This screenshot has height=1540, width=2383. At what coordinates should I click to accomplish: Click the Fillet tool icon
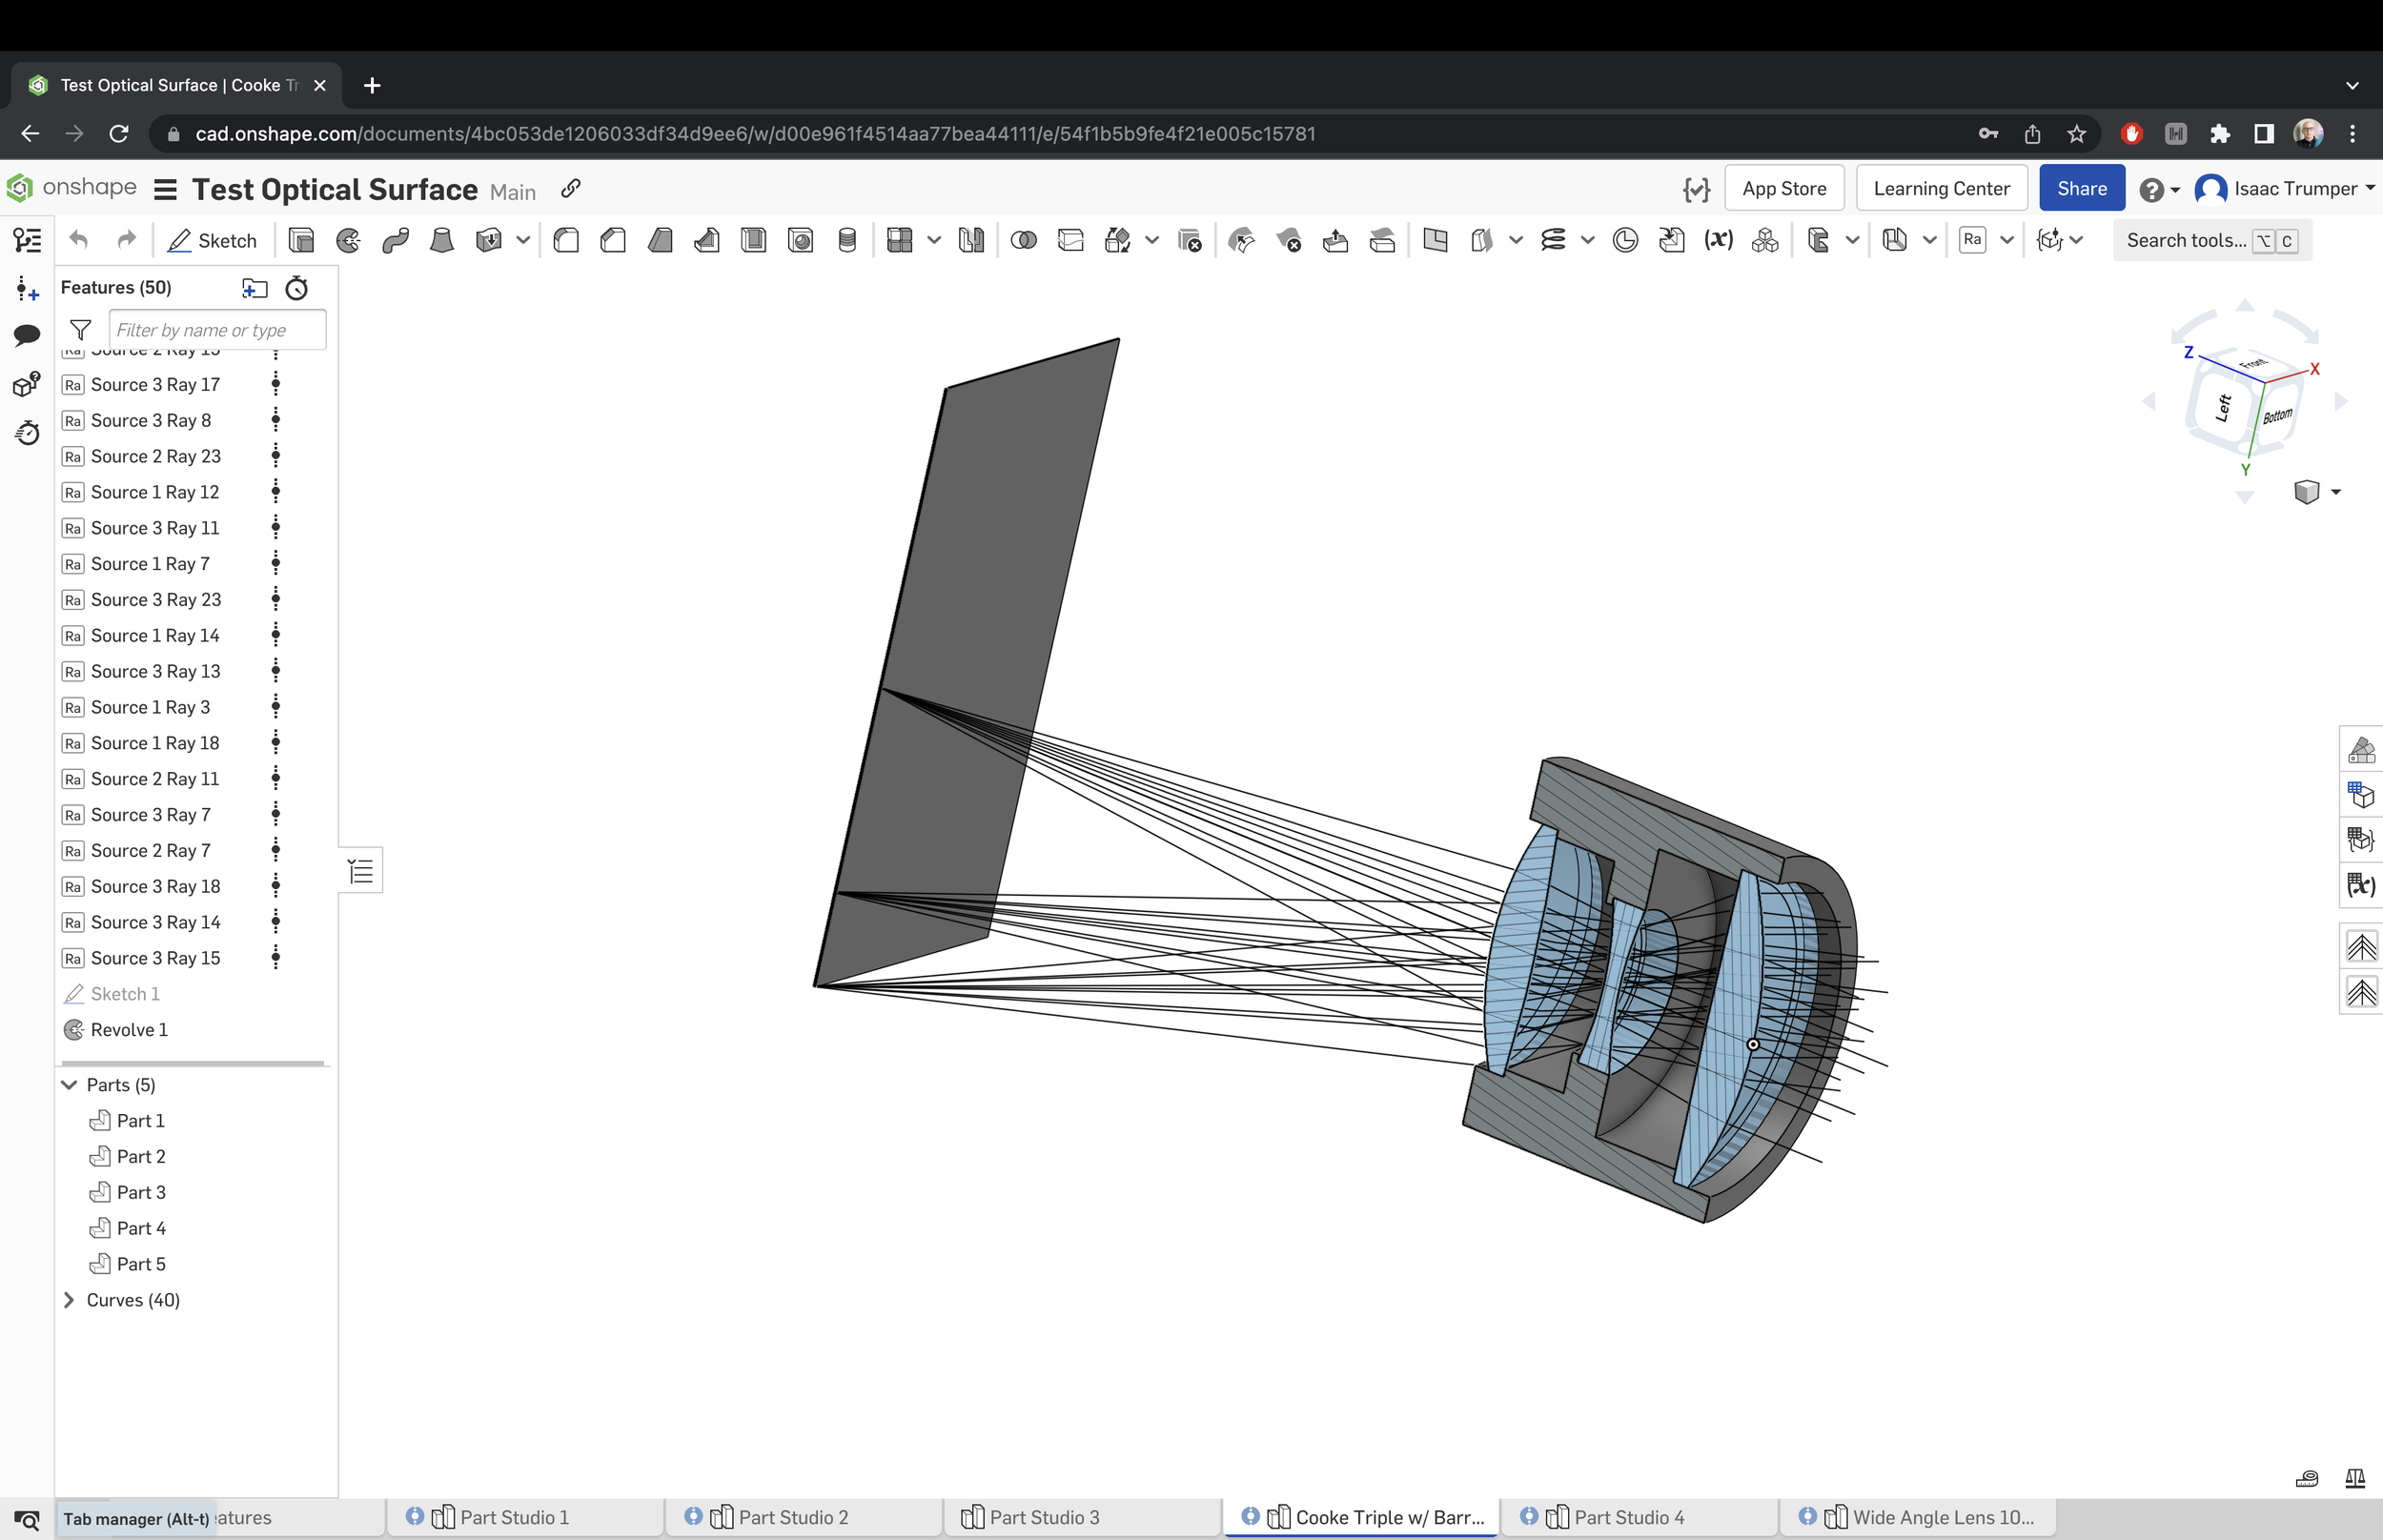(x=566, y=240)
